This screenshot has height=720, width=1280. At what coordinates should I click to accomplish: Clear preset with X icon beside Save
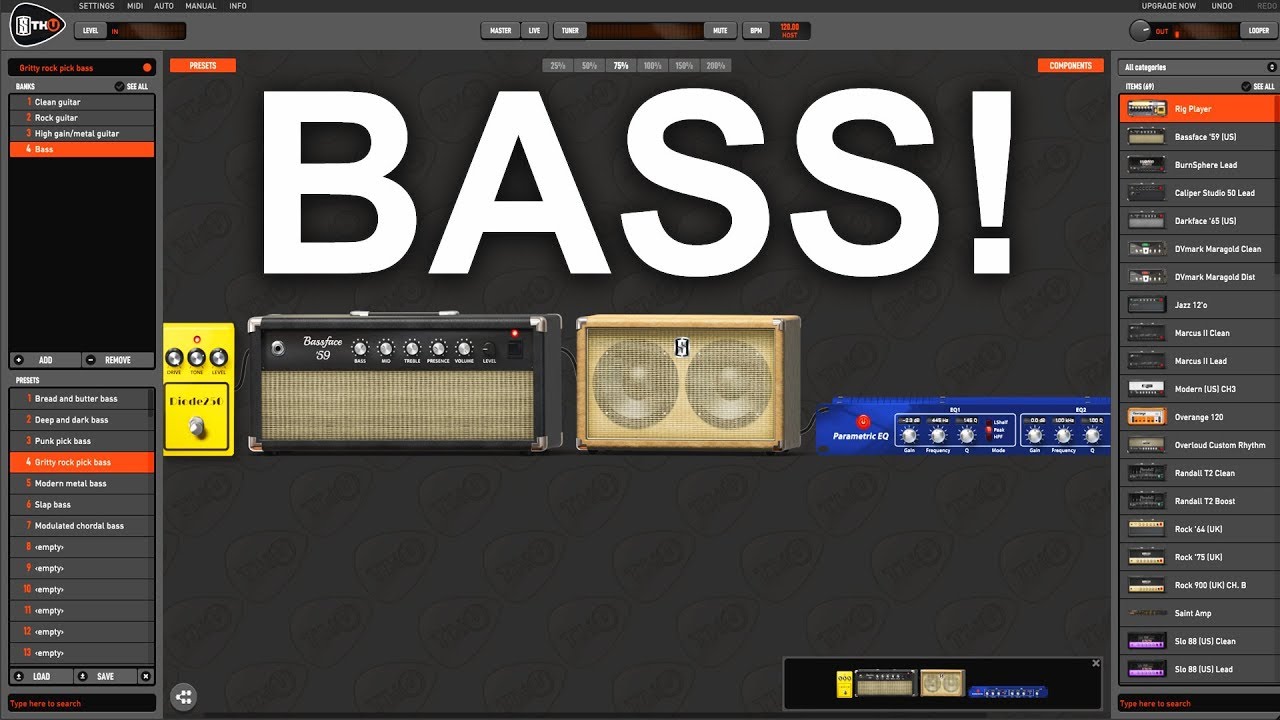point(146,676)
